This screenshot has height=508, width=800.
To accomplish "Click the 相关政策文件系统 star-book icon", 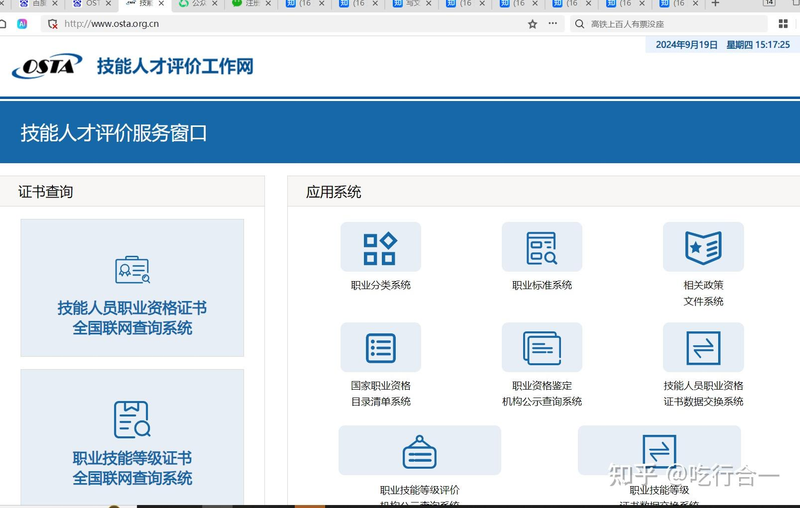I will [x=703, y=248].
